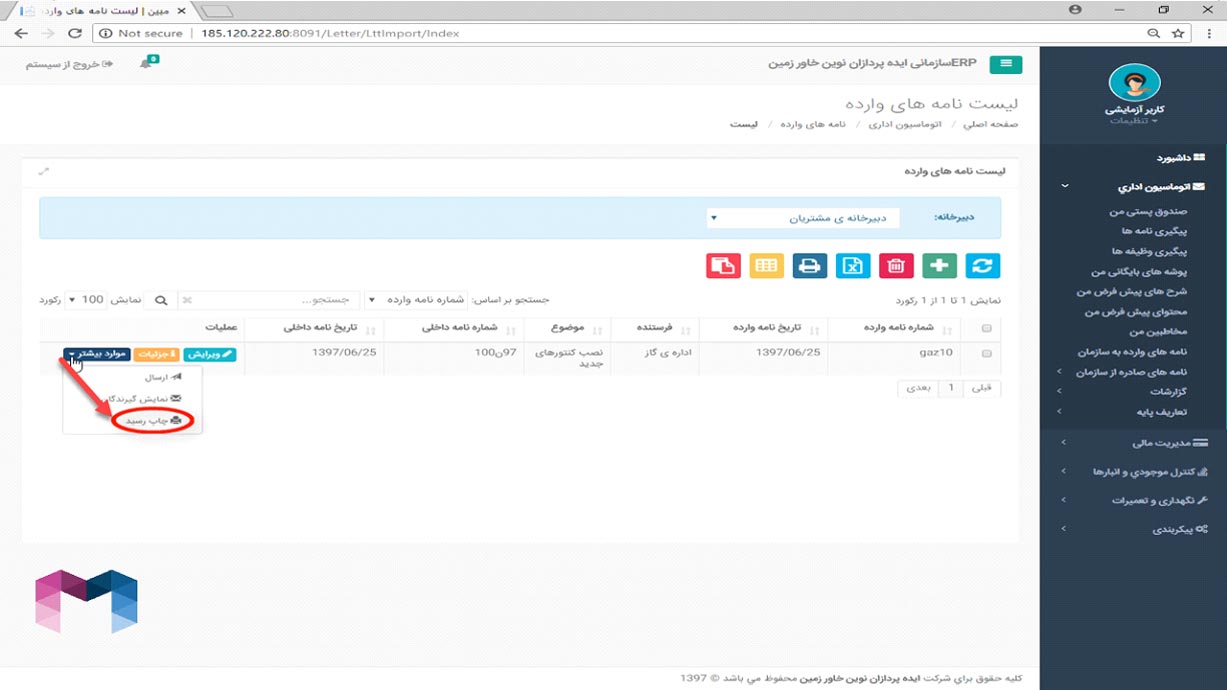Check the select-all header checkbox
The image size is (1227, 690).
(988, 329)
